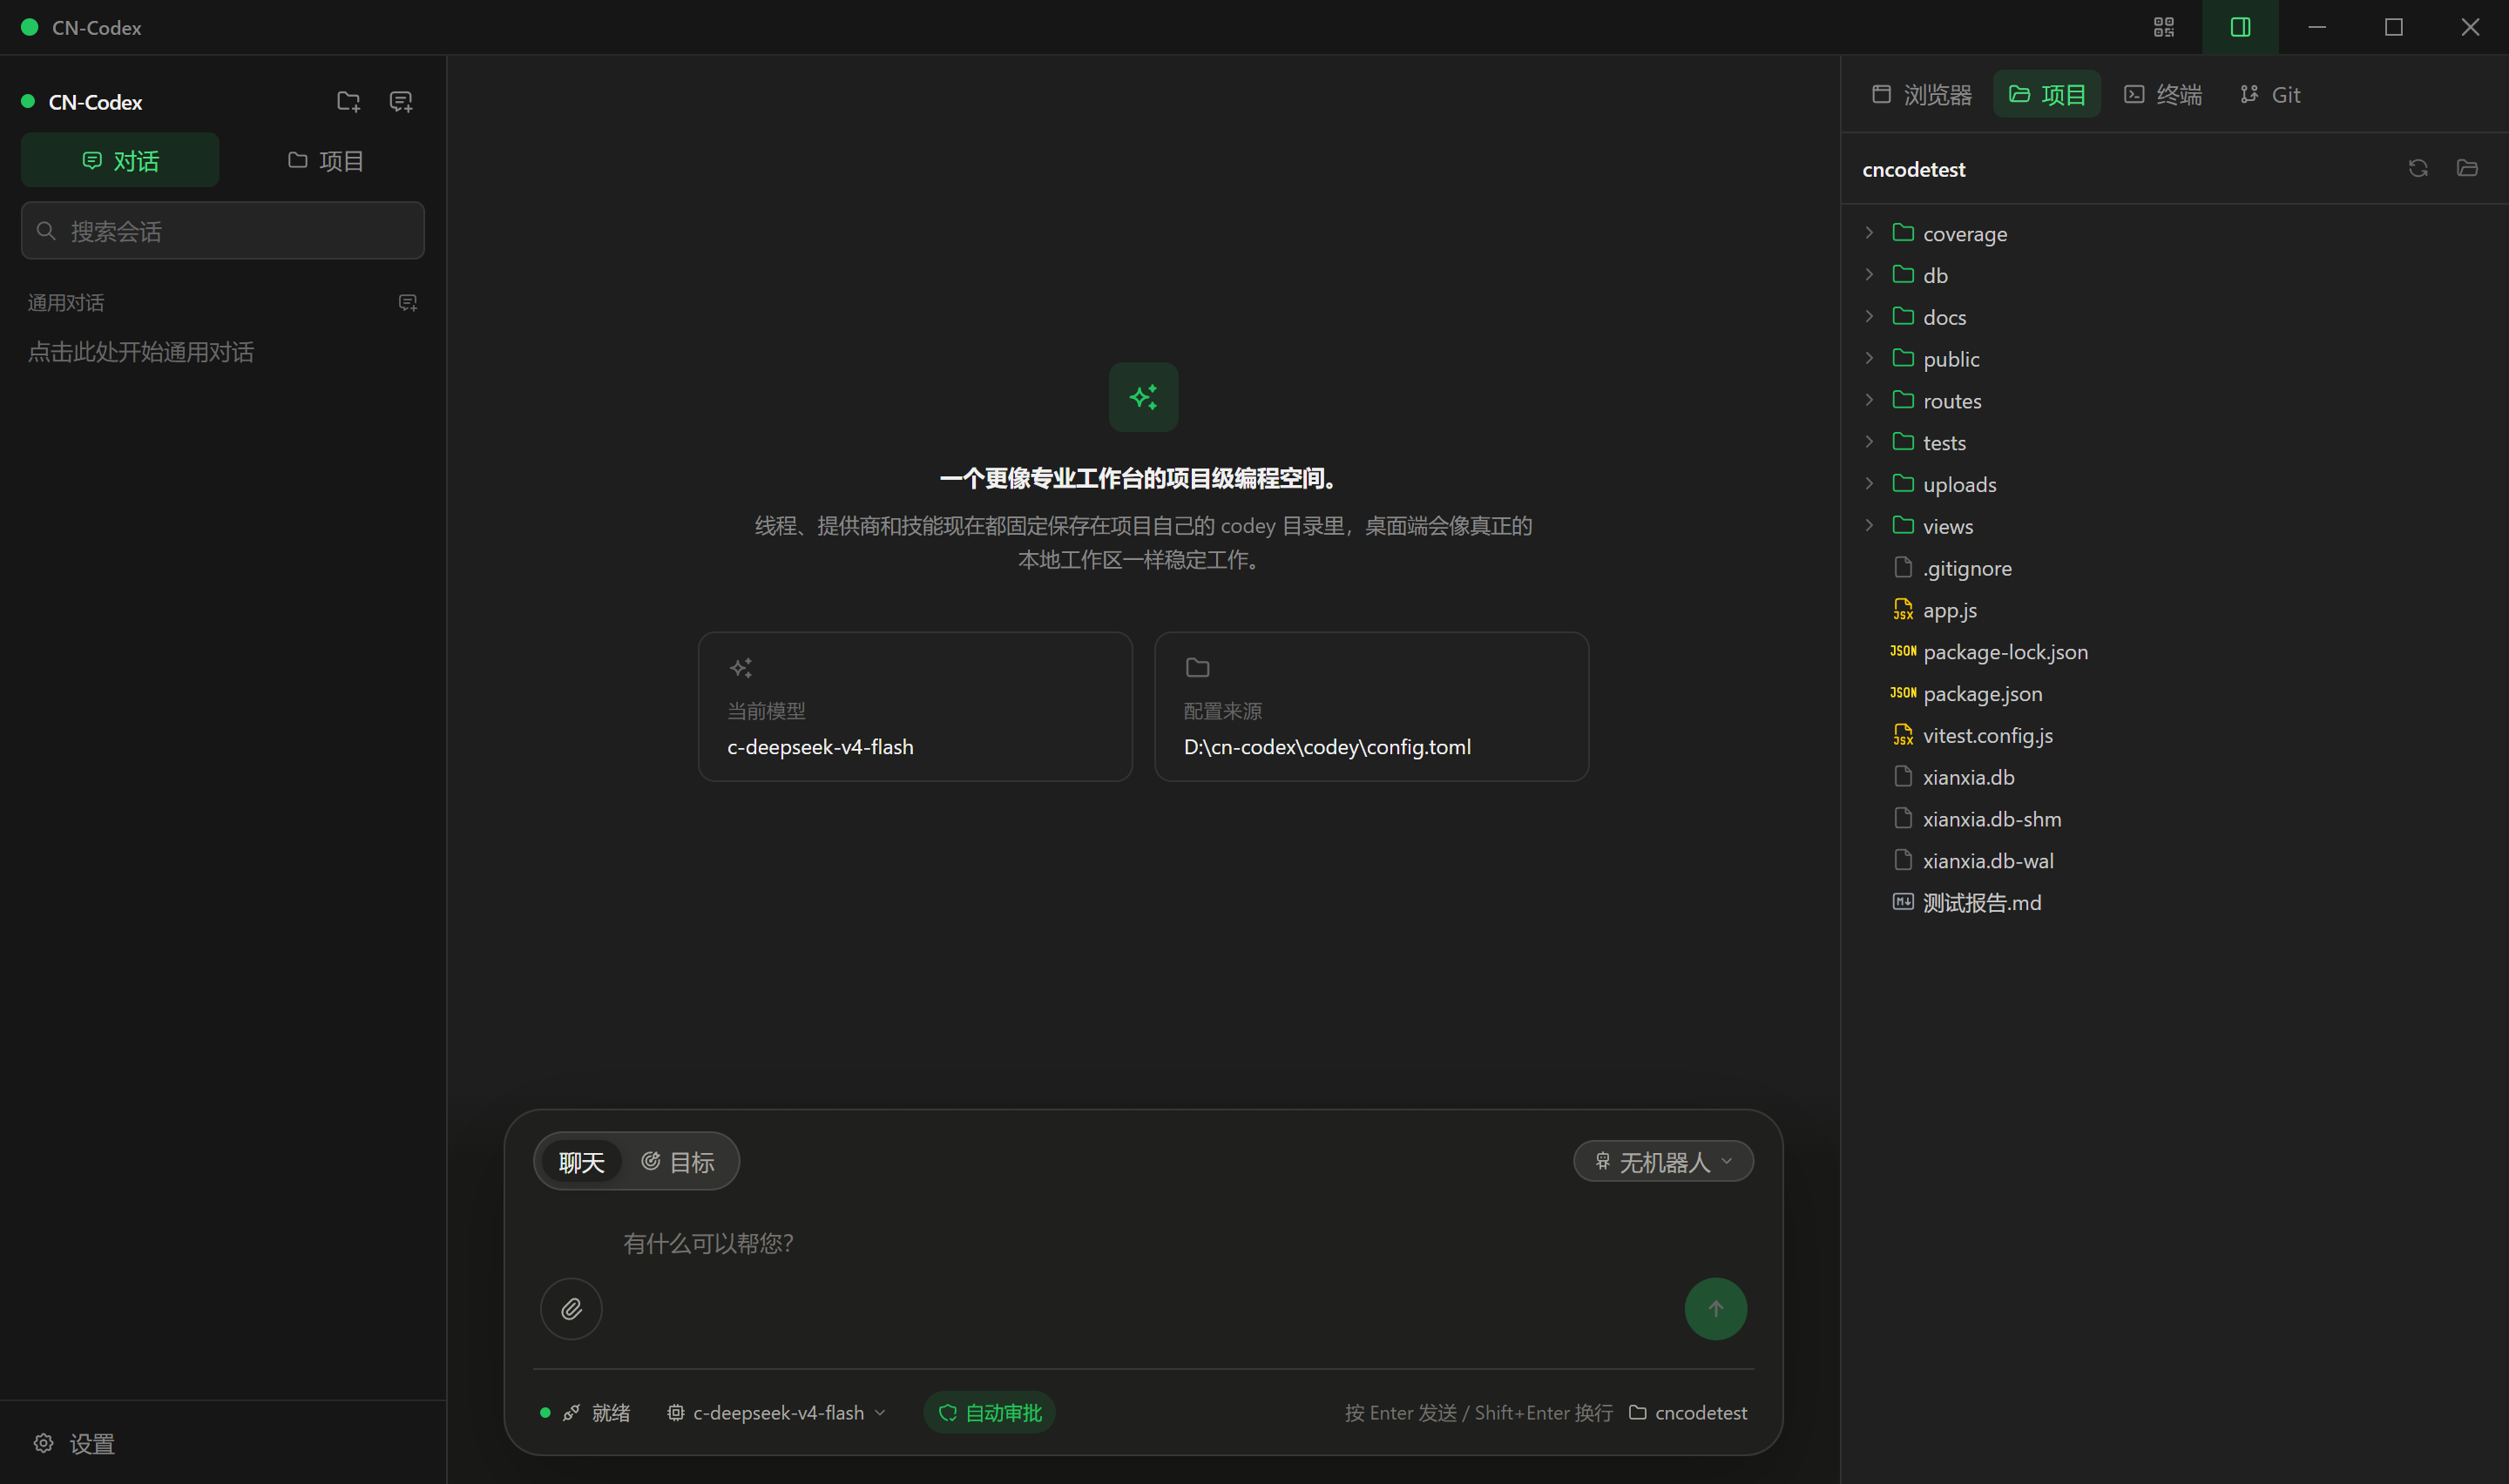2509x1484 pixels.
Task: Open cncodetest folder in file explorer icon
Action: 2467,168
